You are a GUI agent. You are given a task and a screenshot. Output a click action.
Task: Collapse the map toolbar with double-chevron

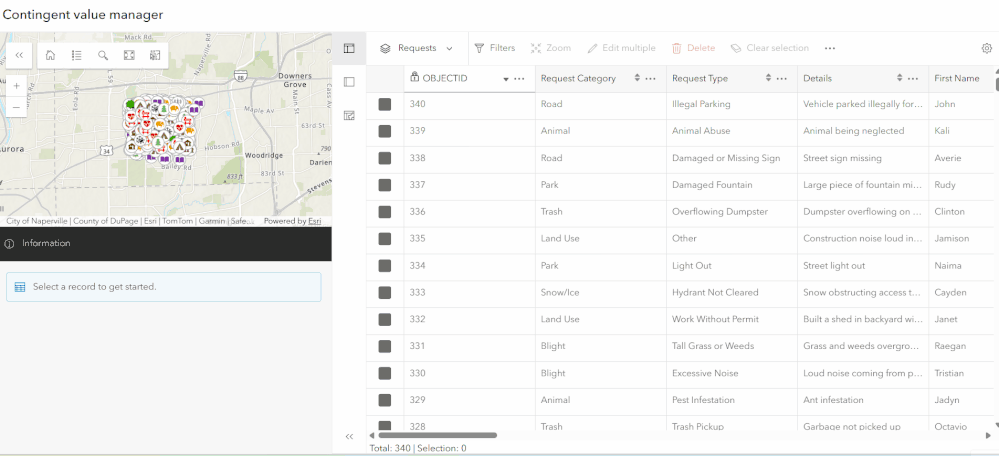19,55
